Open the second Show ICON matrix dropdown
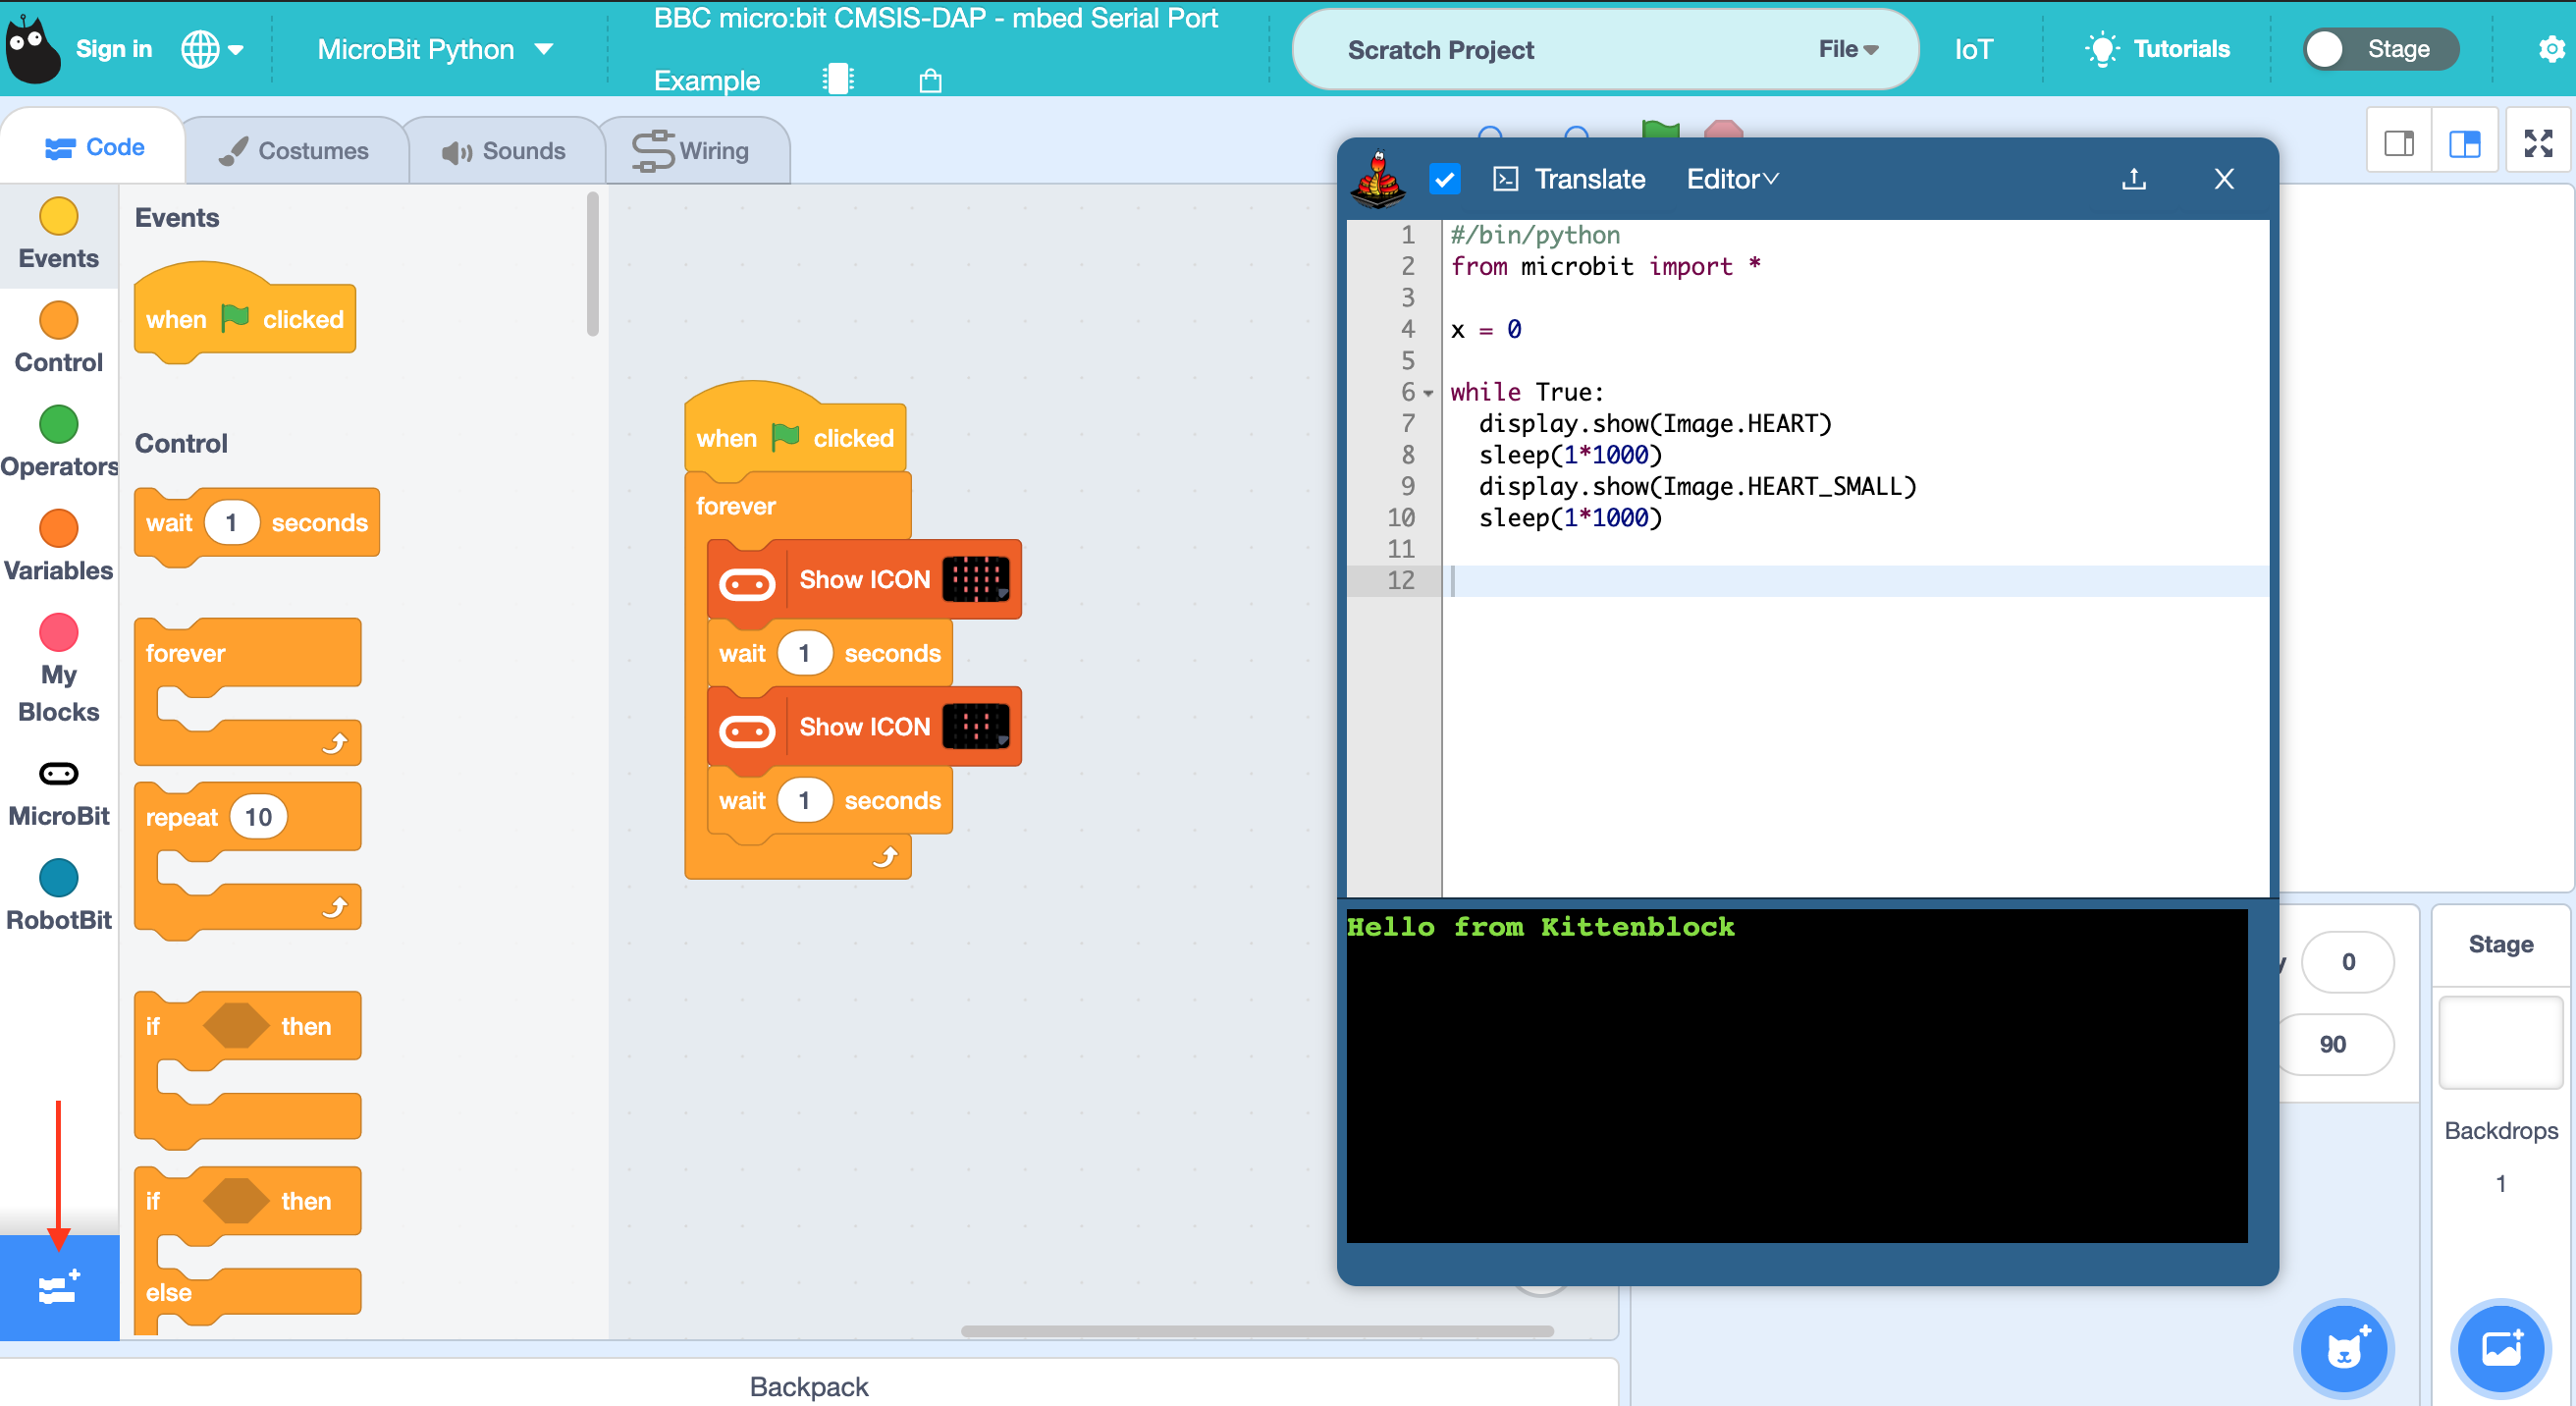Screen dimensions: 2576x1406 tap(975, 726)
